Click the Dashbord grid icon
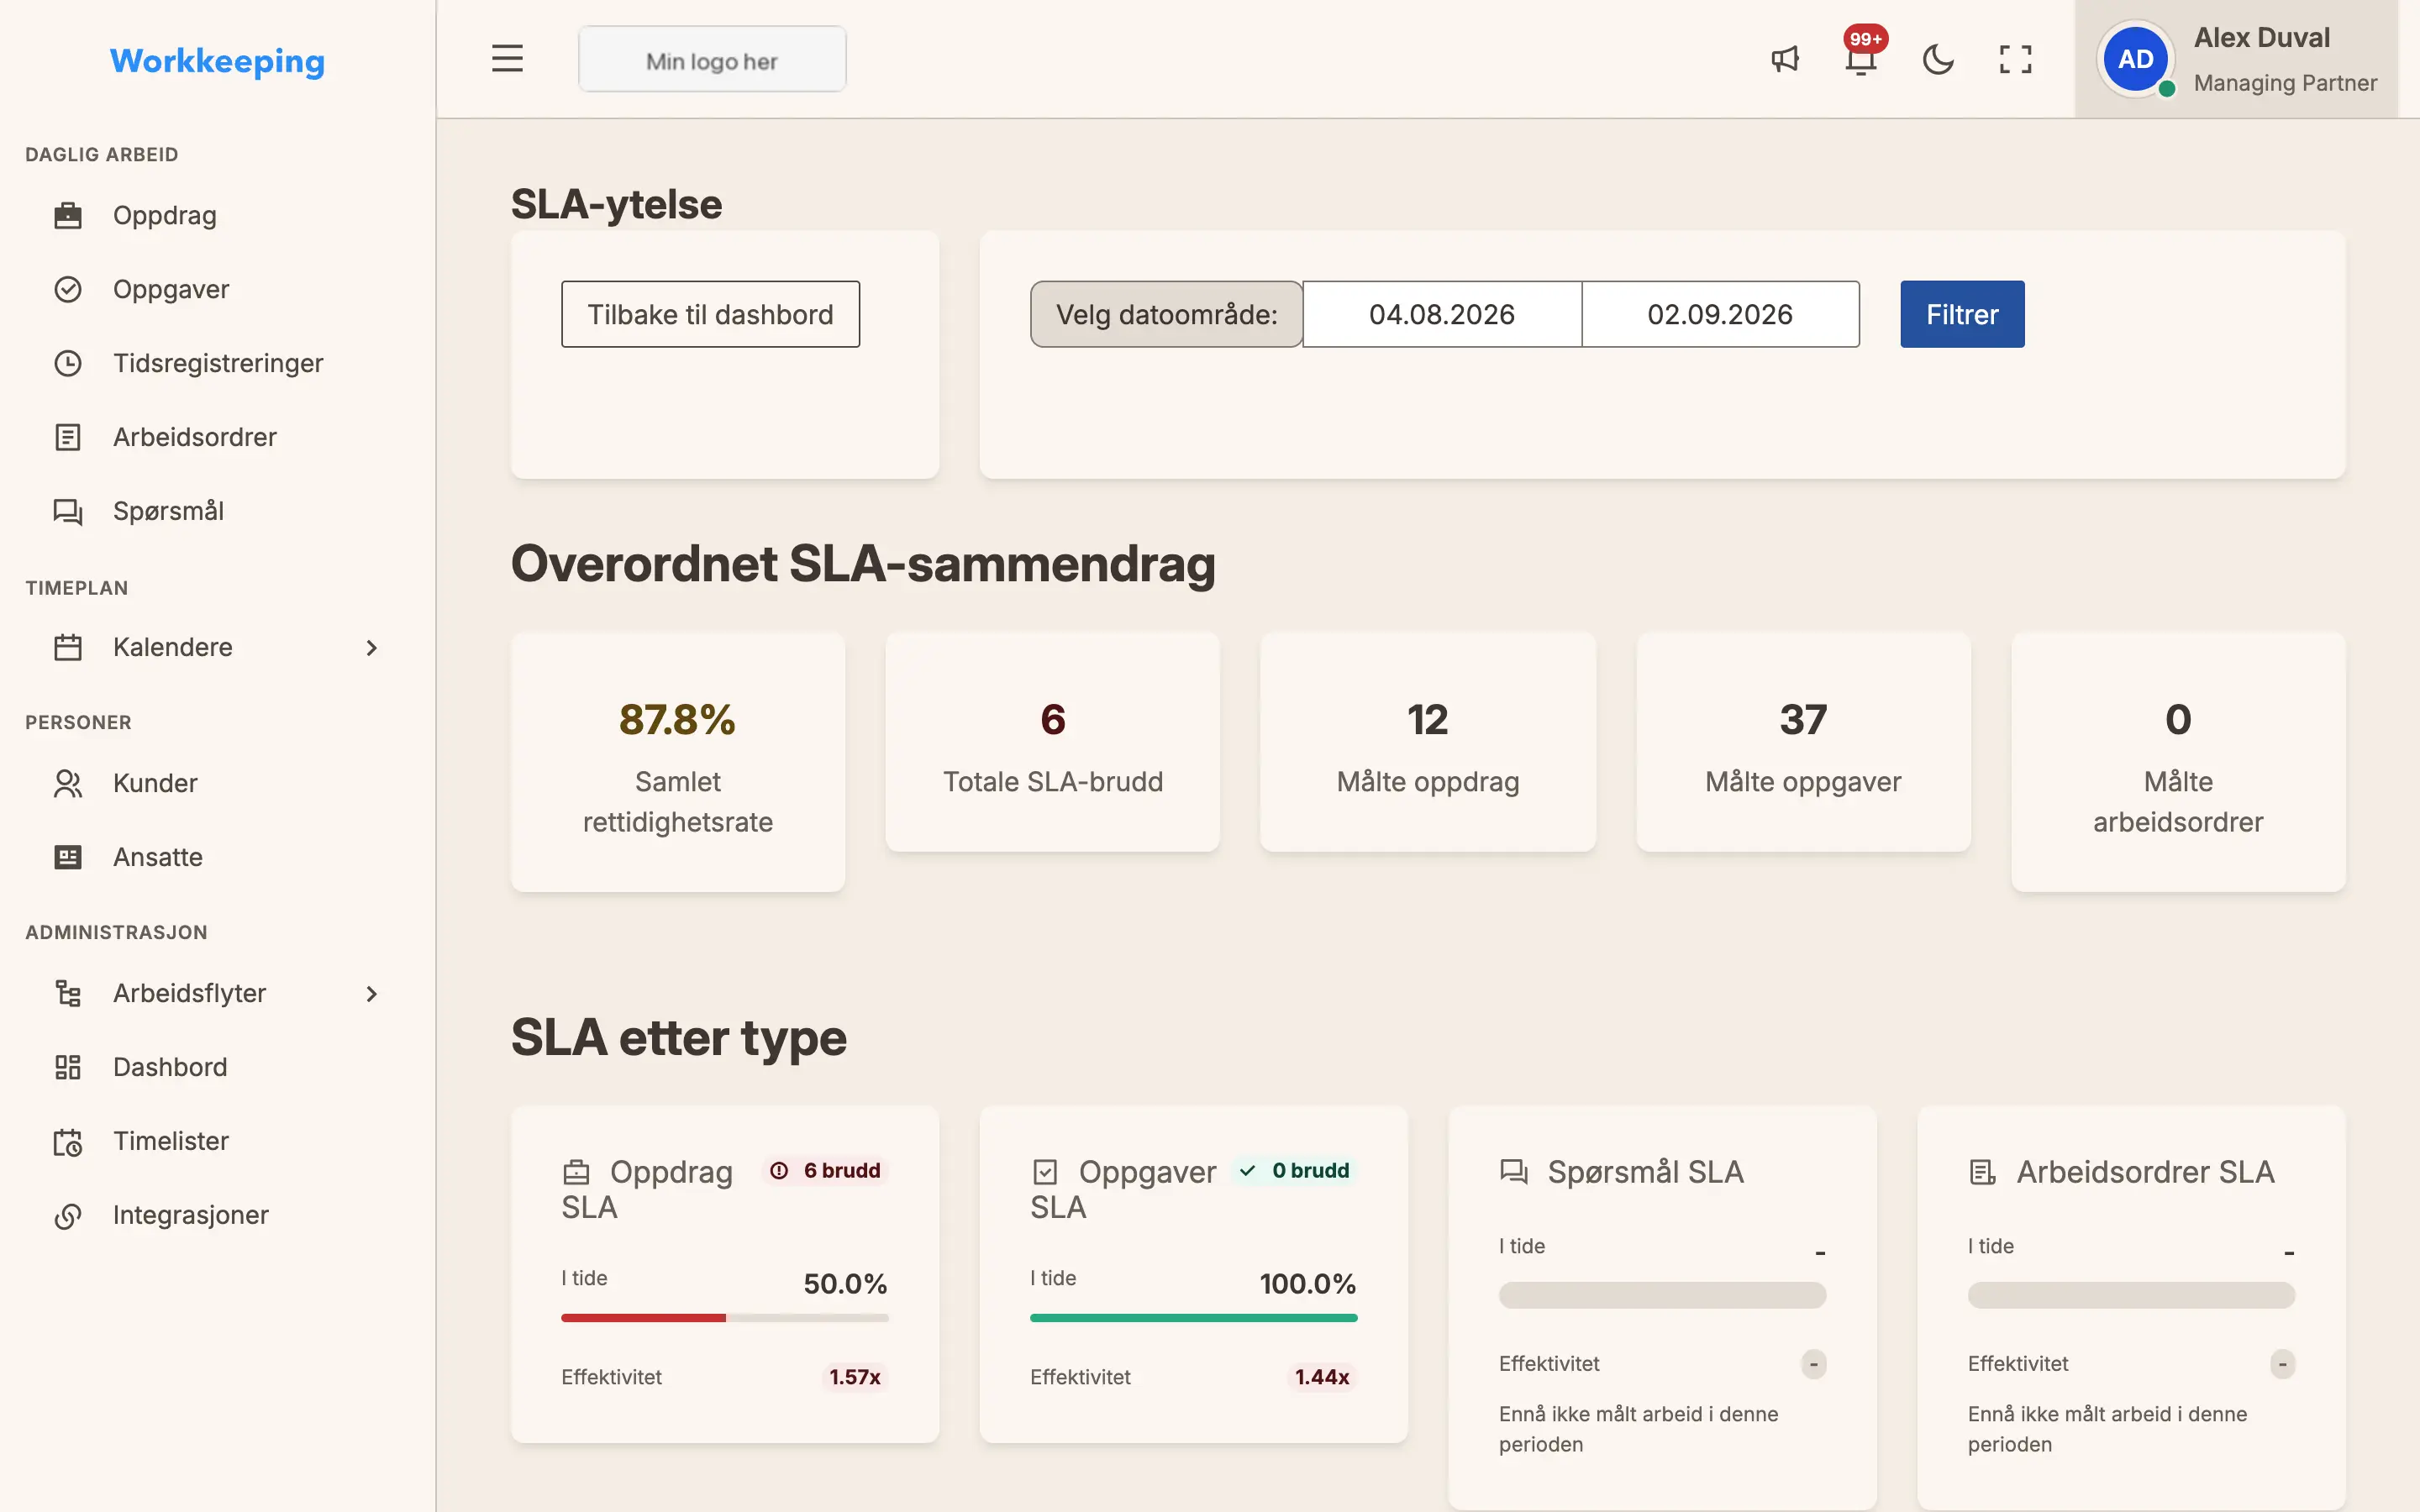The width and height of the screenshot is (2420, 1512). pos(68,1067)
